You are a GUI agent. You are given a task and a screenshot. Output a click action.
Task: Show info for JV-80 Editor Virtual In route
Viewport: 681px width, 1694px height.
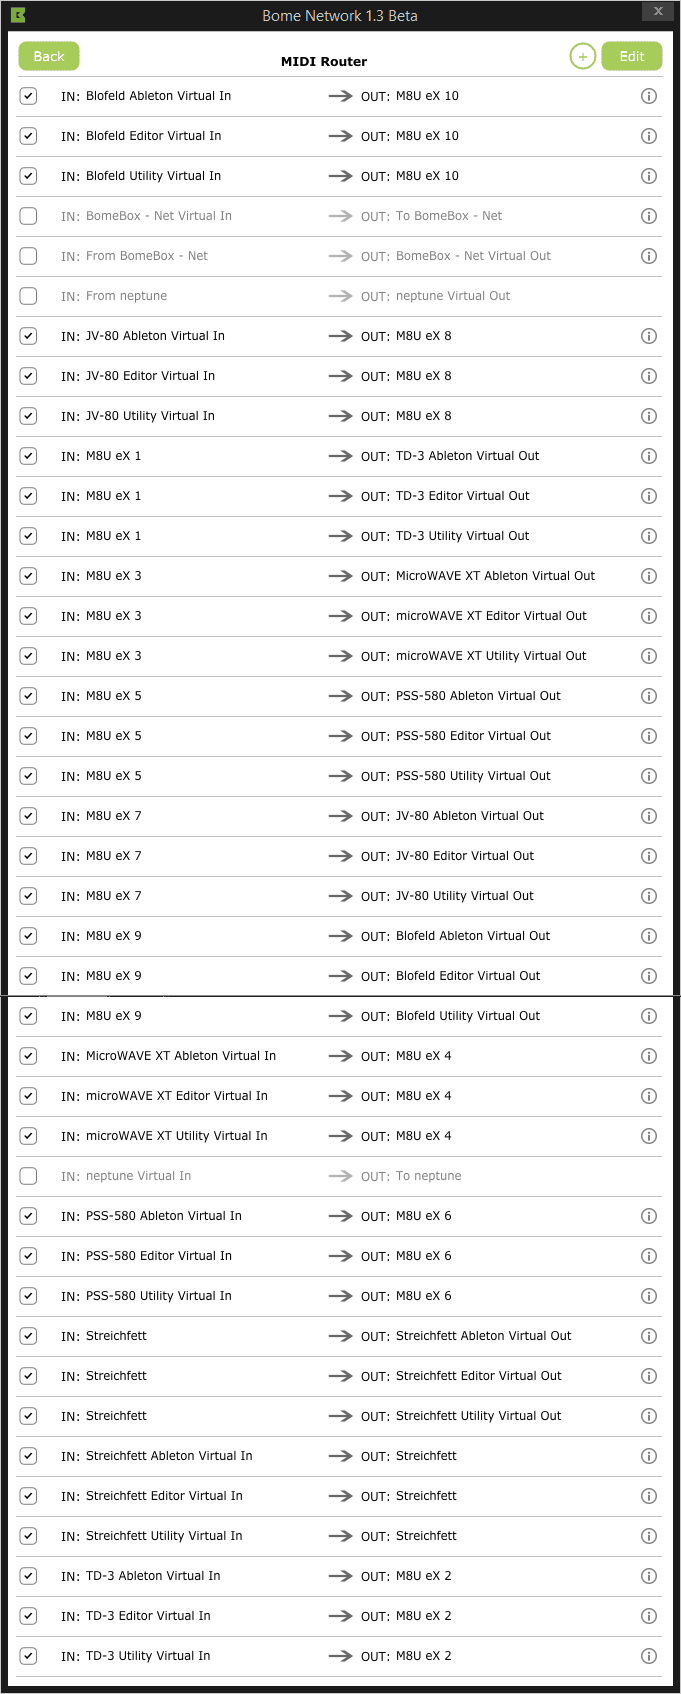click(x=649, y=377)
